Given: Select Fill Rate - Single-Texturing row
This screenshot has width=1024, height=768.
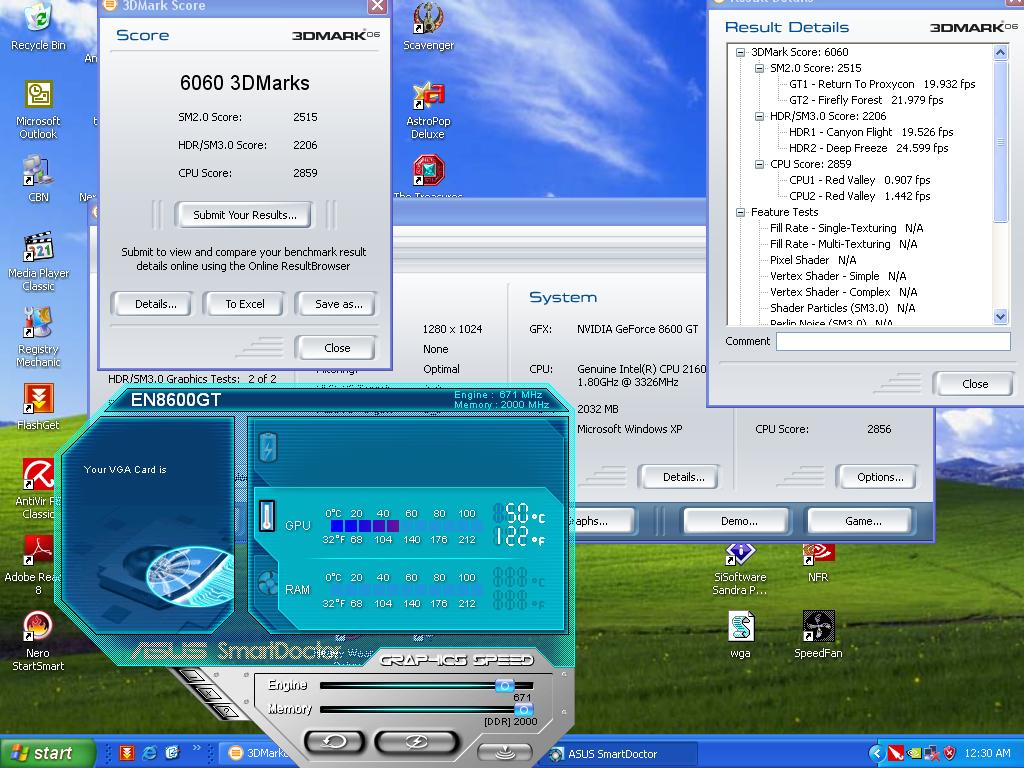Looking at the screenshot, I should [x=846, y=228].
